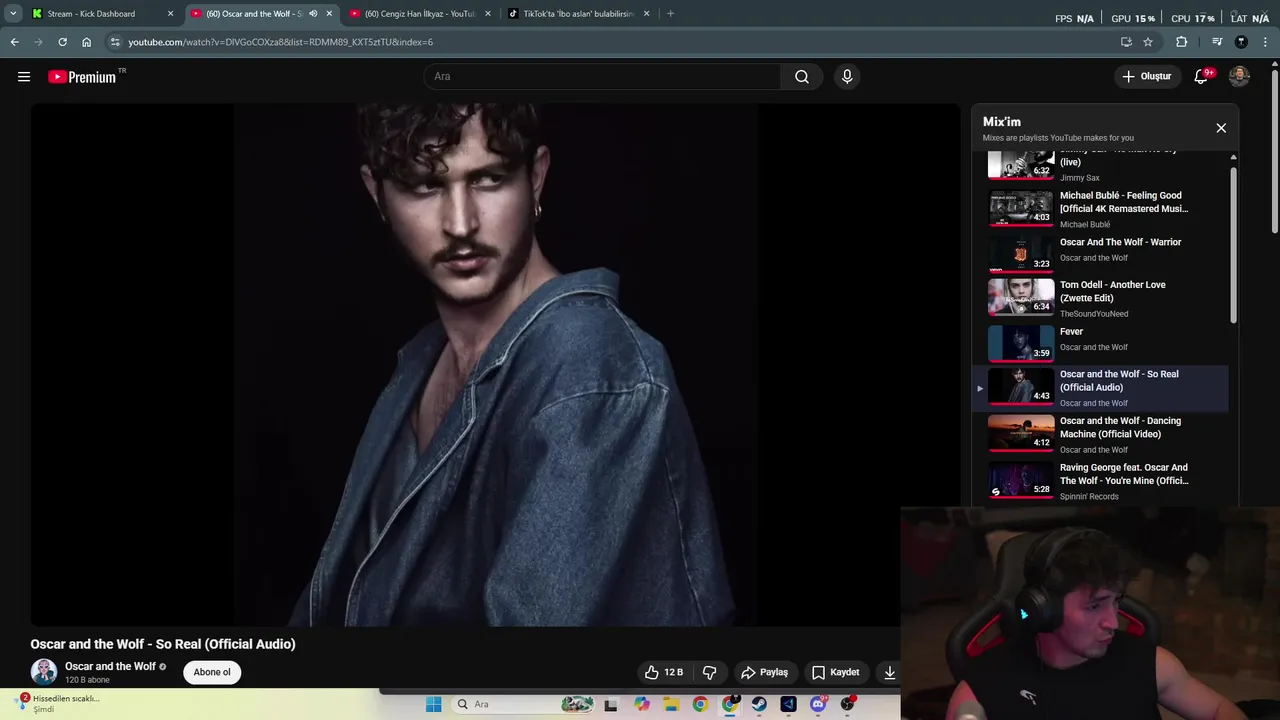Image resolution: width=1280 pixels, height=720 pixels.
Task: Subscribe with the Abone ol button
Action: tap(212, 672)
